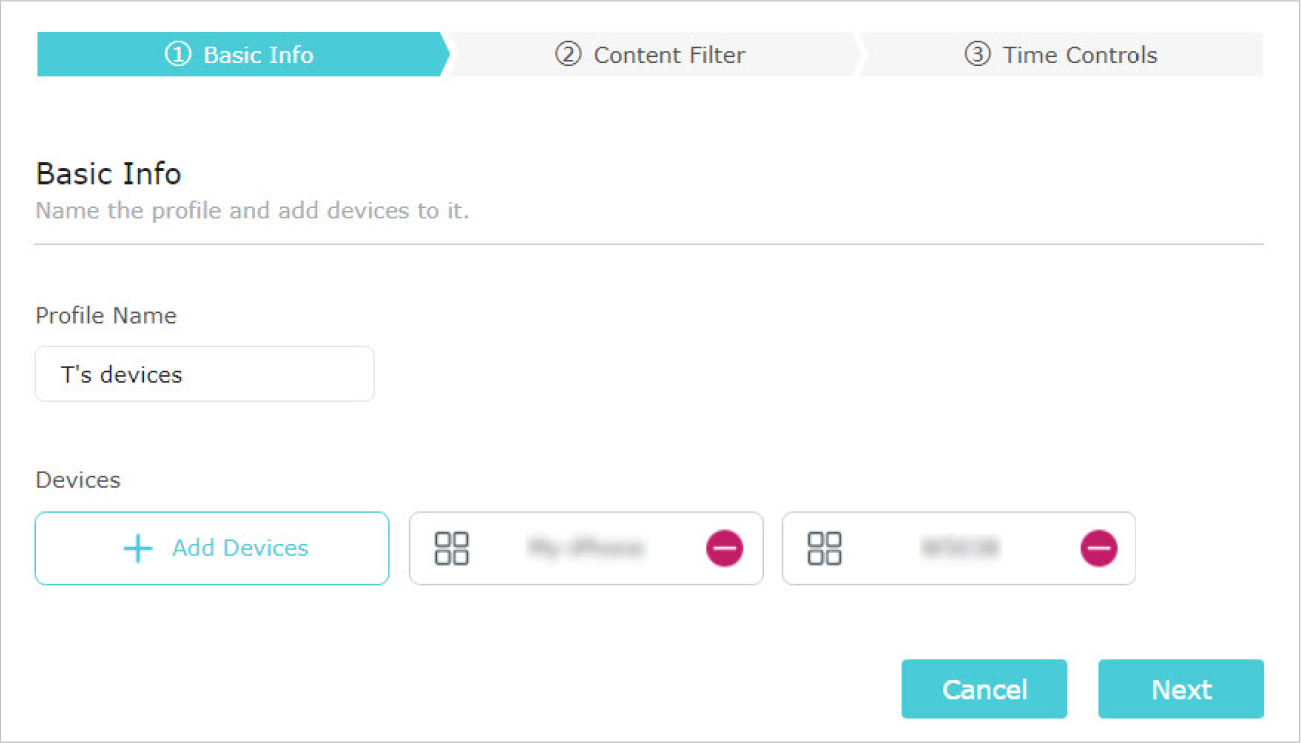Click the circled number 3 step icon
Viewport: 1301px width, 743px height.
[x=977, y=55]
